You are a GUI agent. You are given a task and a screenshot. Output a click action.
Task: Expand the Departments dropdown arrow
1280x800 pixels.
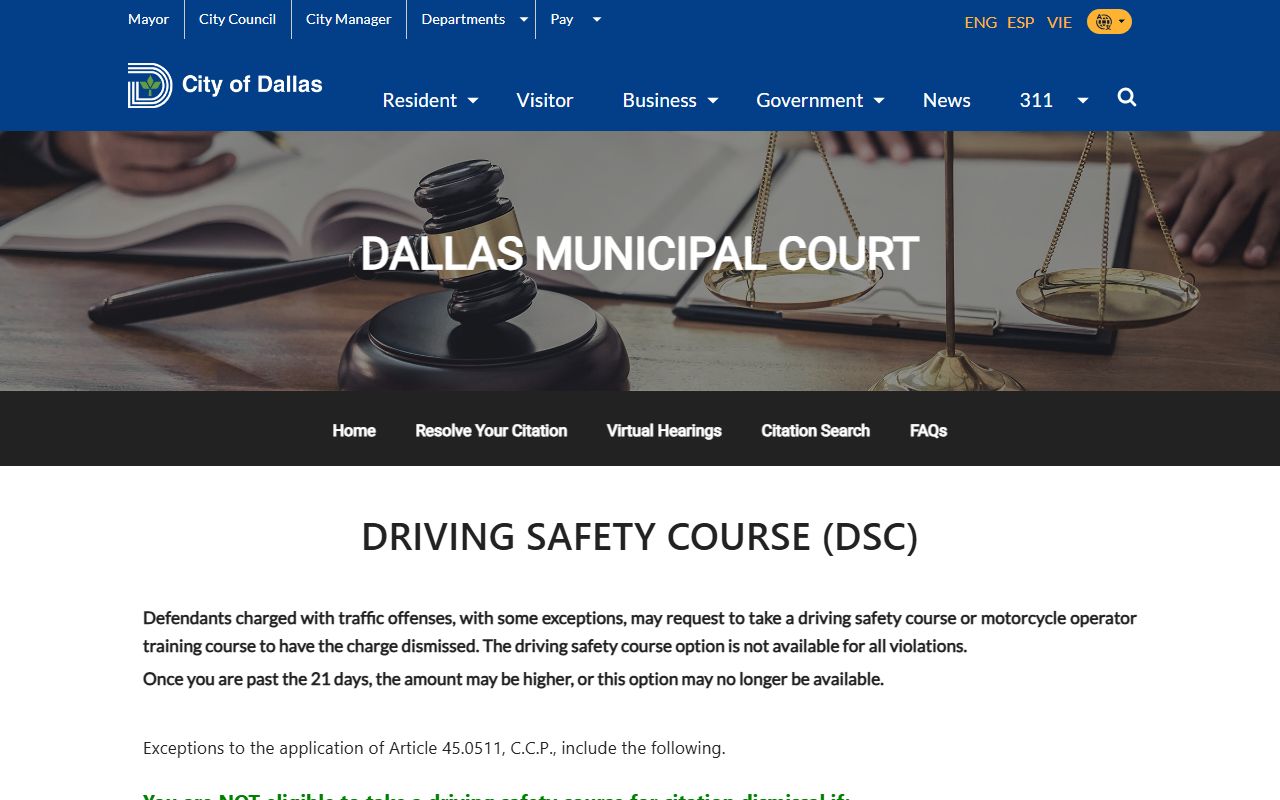(523, 19)
